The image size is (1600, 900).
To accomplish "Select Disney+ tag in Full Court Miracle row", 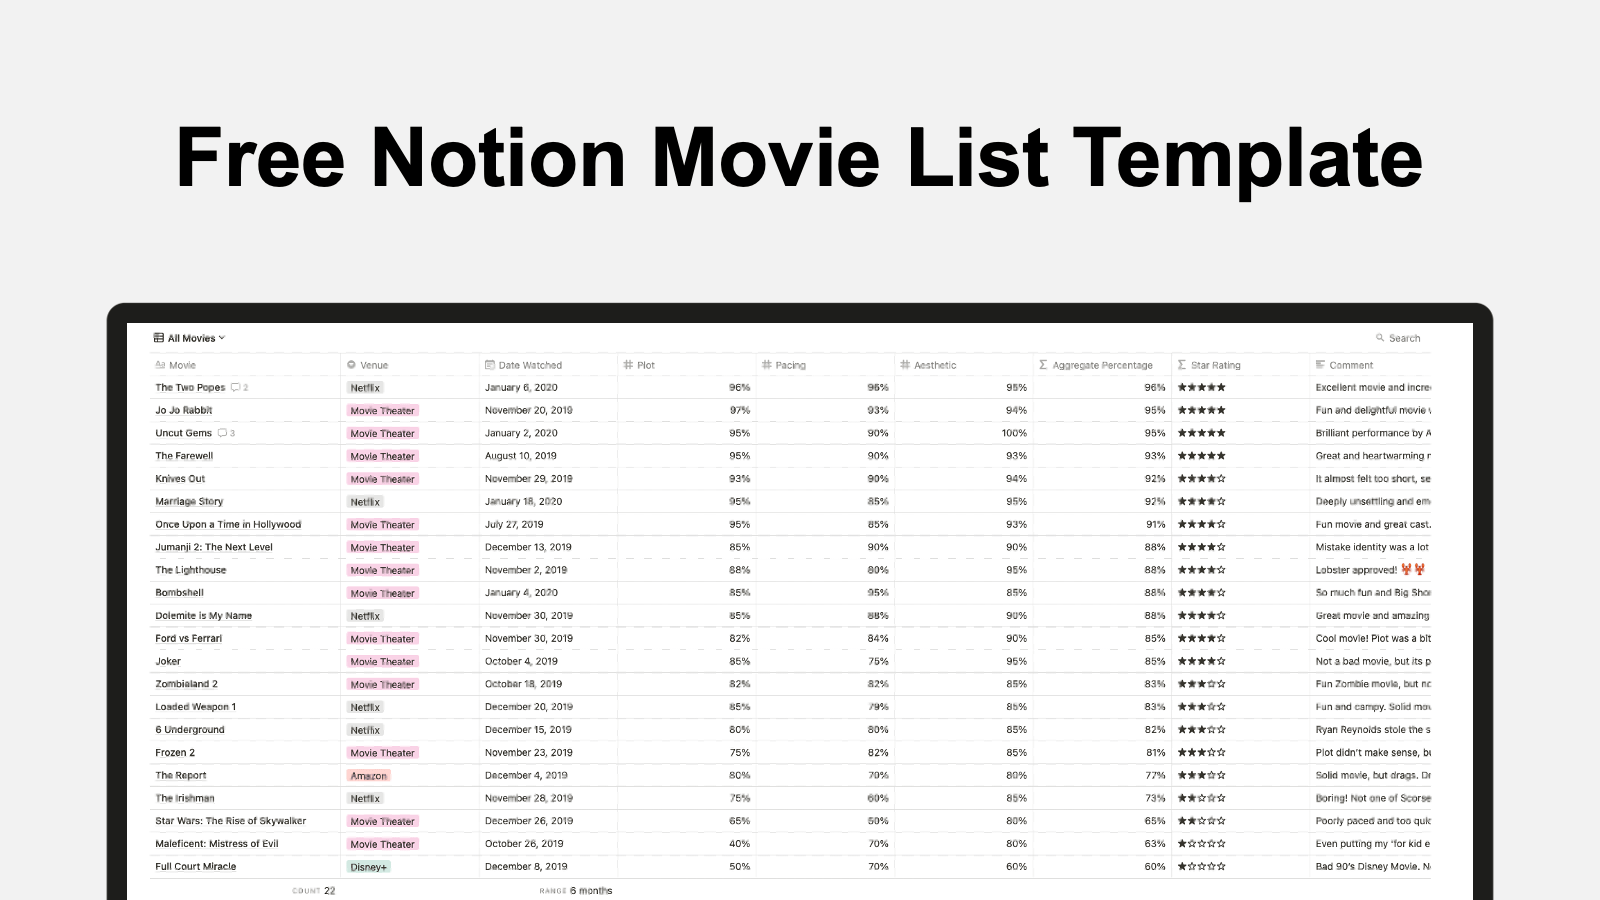I will [368, 867].
